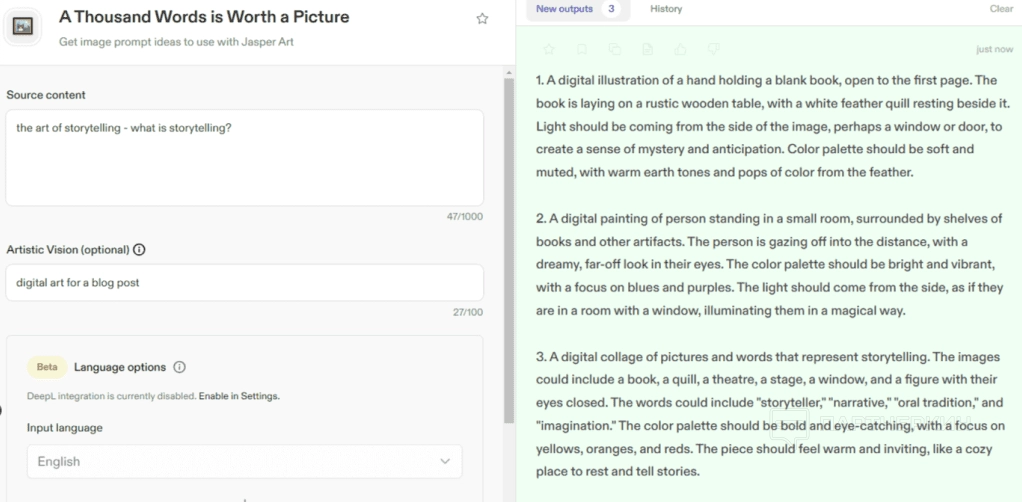Click the new outputs count badge
Viewport: 1022px width, 502px height.
(611, 9)
